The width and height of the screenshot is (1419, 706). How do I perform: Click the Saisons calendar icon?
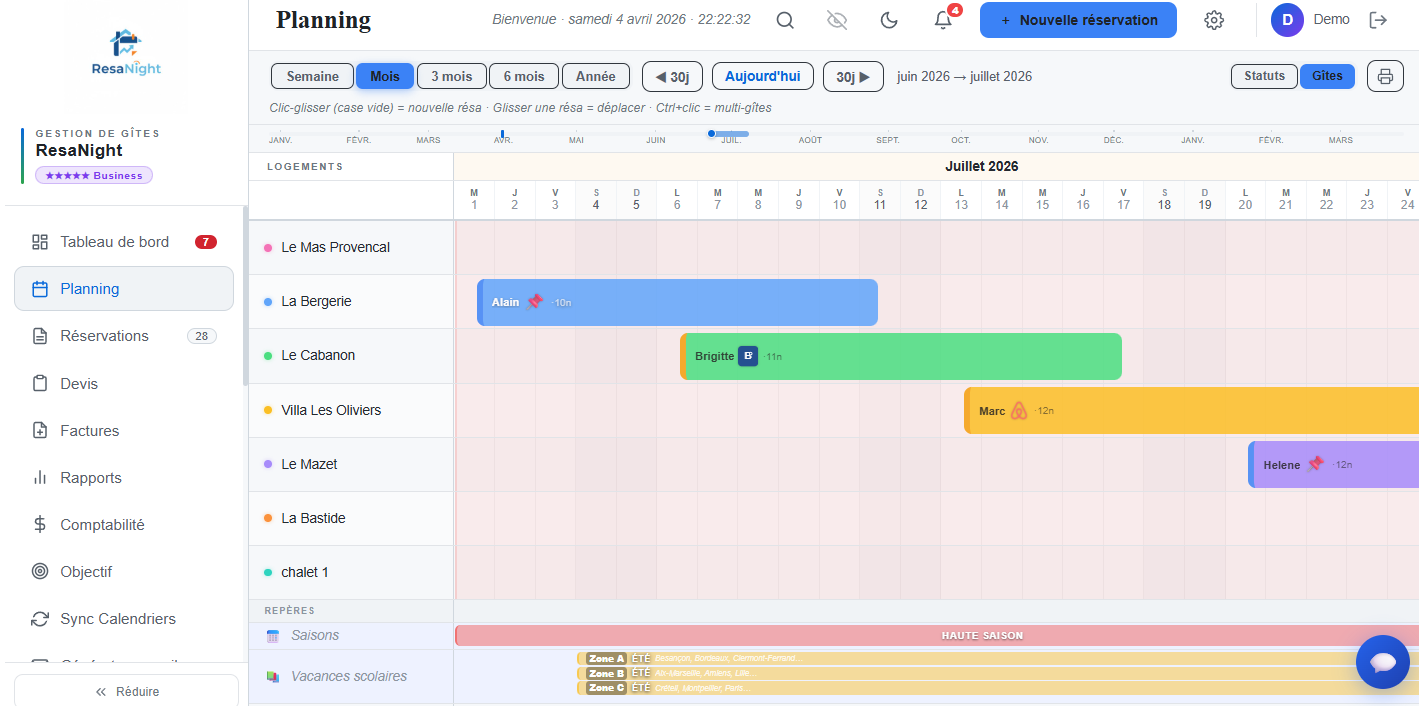273,636
